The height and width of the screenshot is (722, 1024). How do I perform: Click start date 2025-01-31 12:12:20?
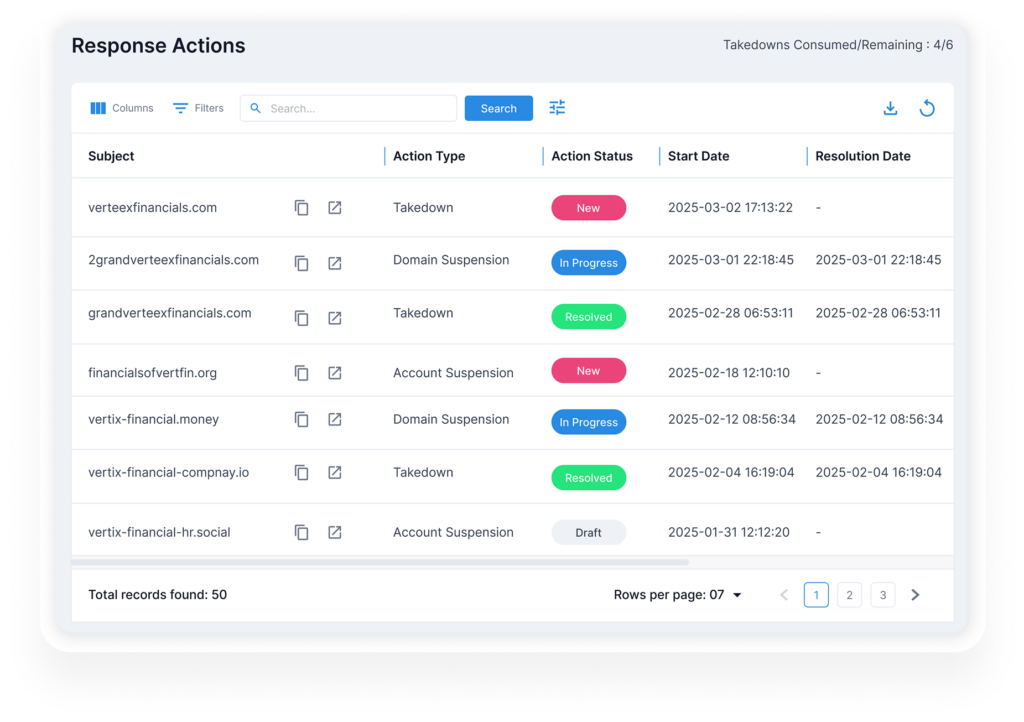pyautogui.click(x=729, y=532)
